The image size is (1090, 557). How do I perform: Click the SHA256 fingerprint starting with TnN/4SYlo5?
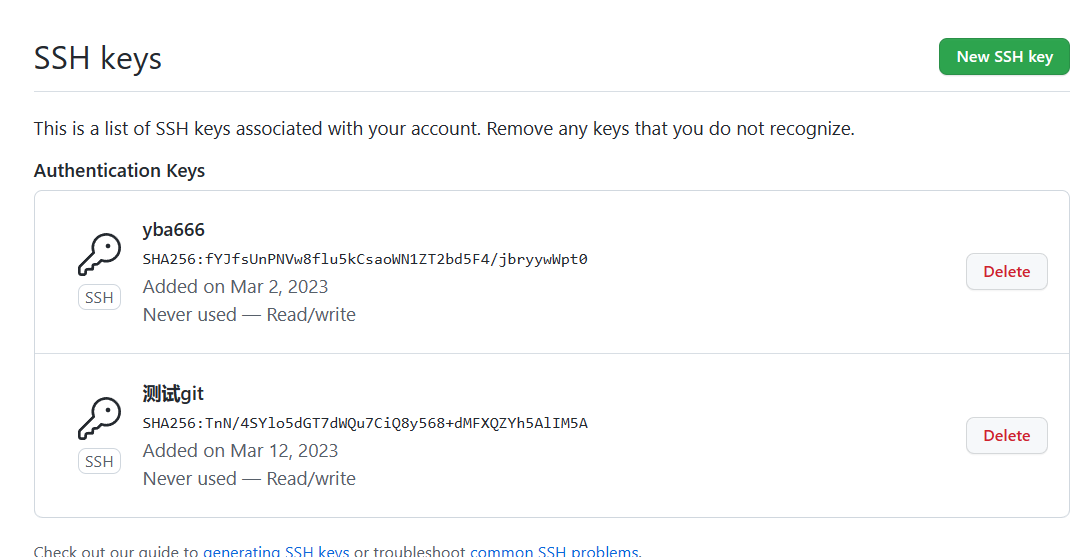click(365, 423)
